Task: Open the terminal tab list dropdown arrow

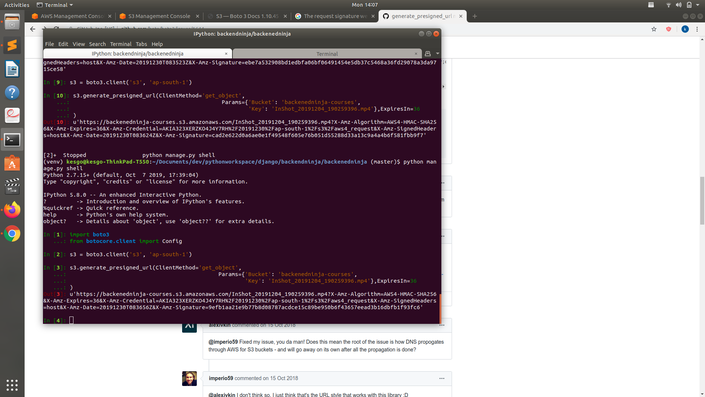Action: [x=437, y=54]
